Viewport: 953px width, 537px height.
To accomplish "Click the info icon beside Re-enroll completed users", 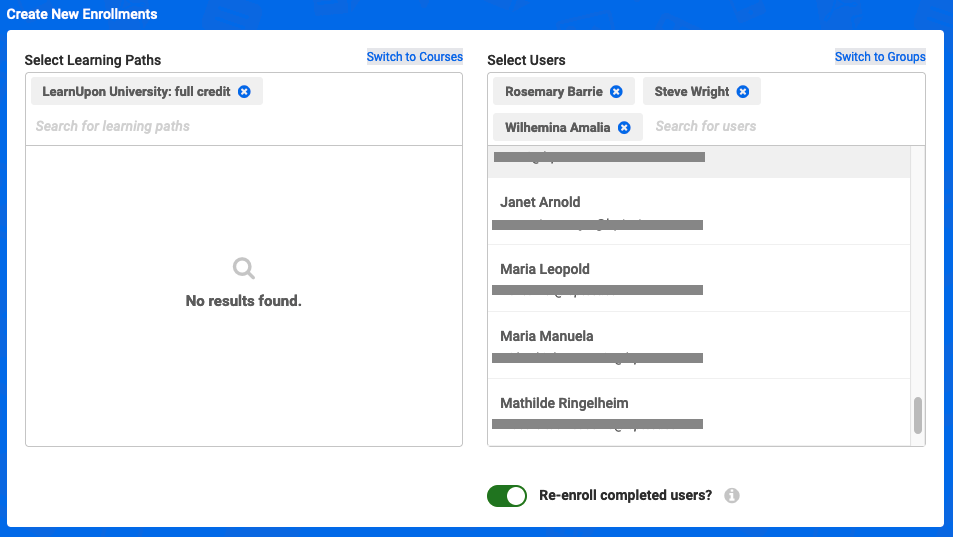I will (732, 496).
